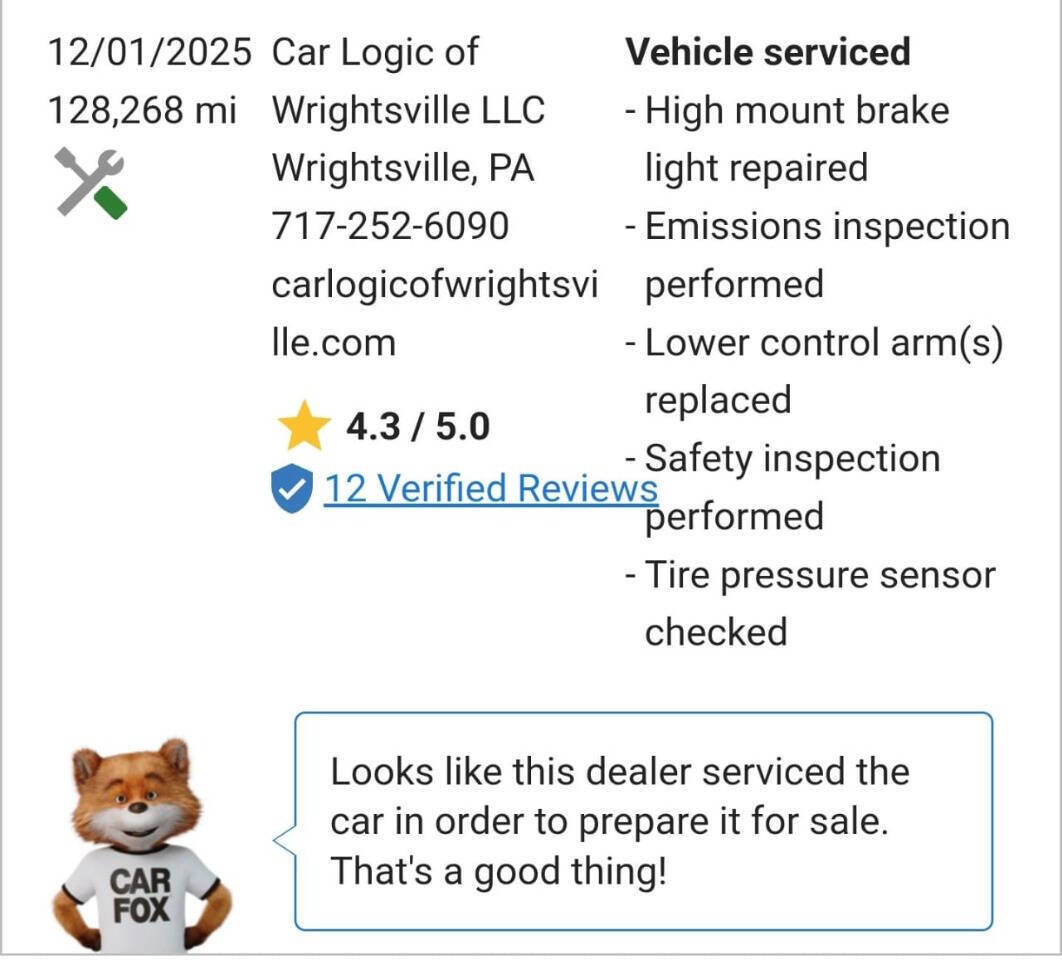The width and height of the screenshot is (1062, 960).
Task: Click the blue verified shield badge
Action: click(x=291, y=490)
